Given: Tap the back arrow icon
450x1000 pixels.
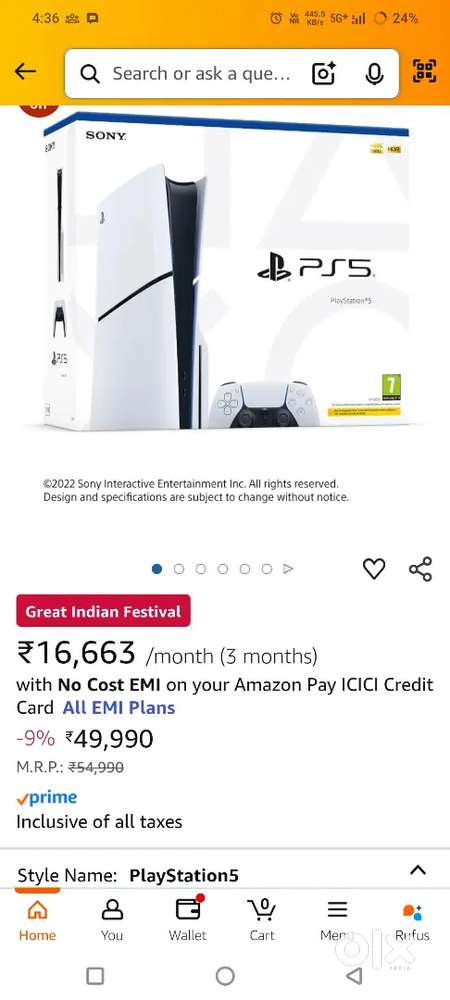Looking at the screenshot, I should pyautogui.click(x=25, y=71).
